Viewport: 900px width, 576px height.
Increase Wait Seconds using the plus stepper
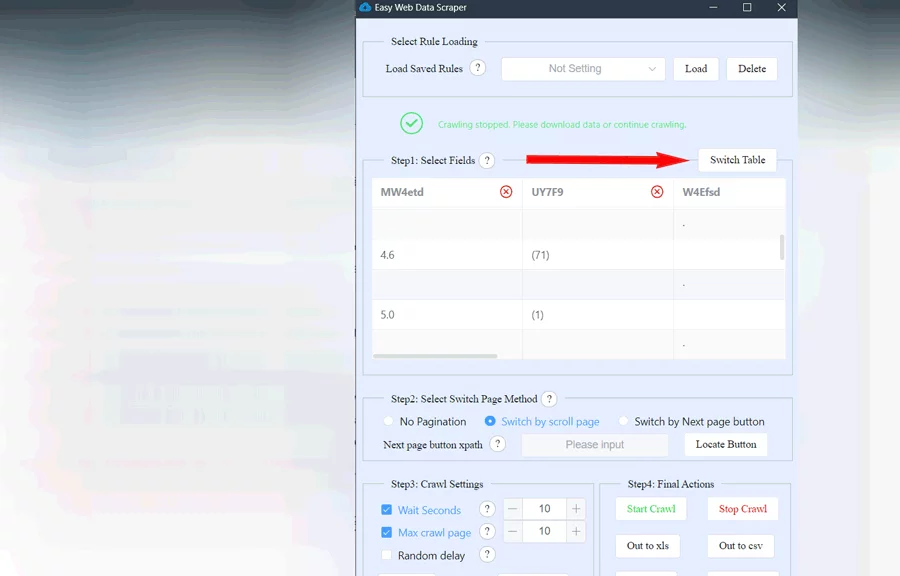tap(576, 509)
